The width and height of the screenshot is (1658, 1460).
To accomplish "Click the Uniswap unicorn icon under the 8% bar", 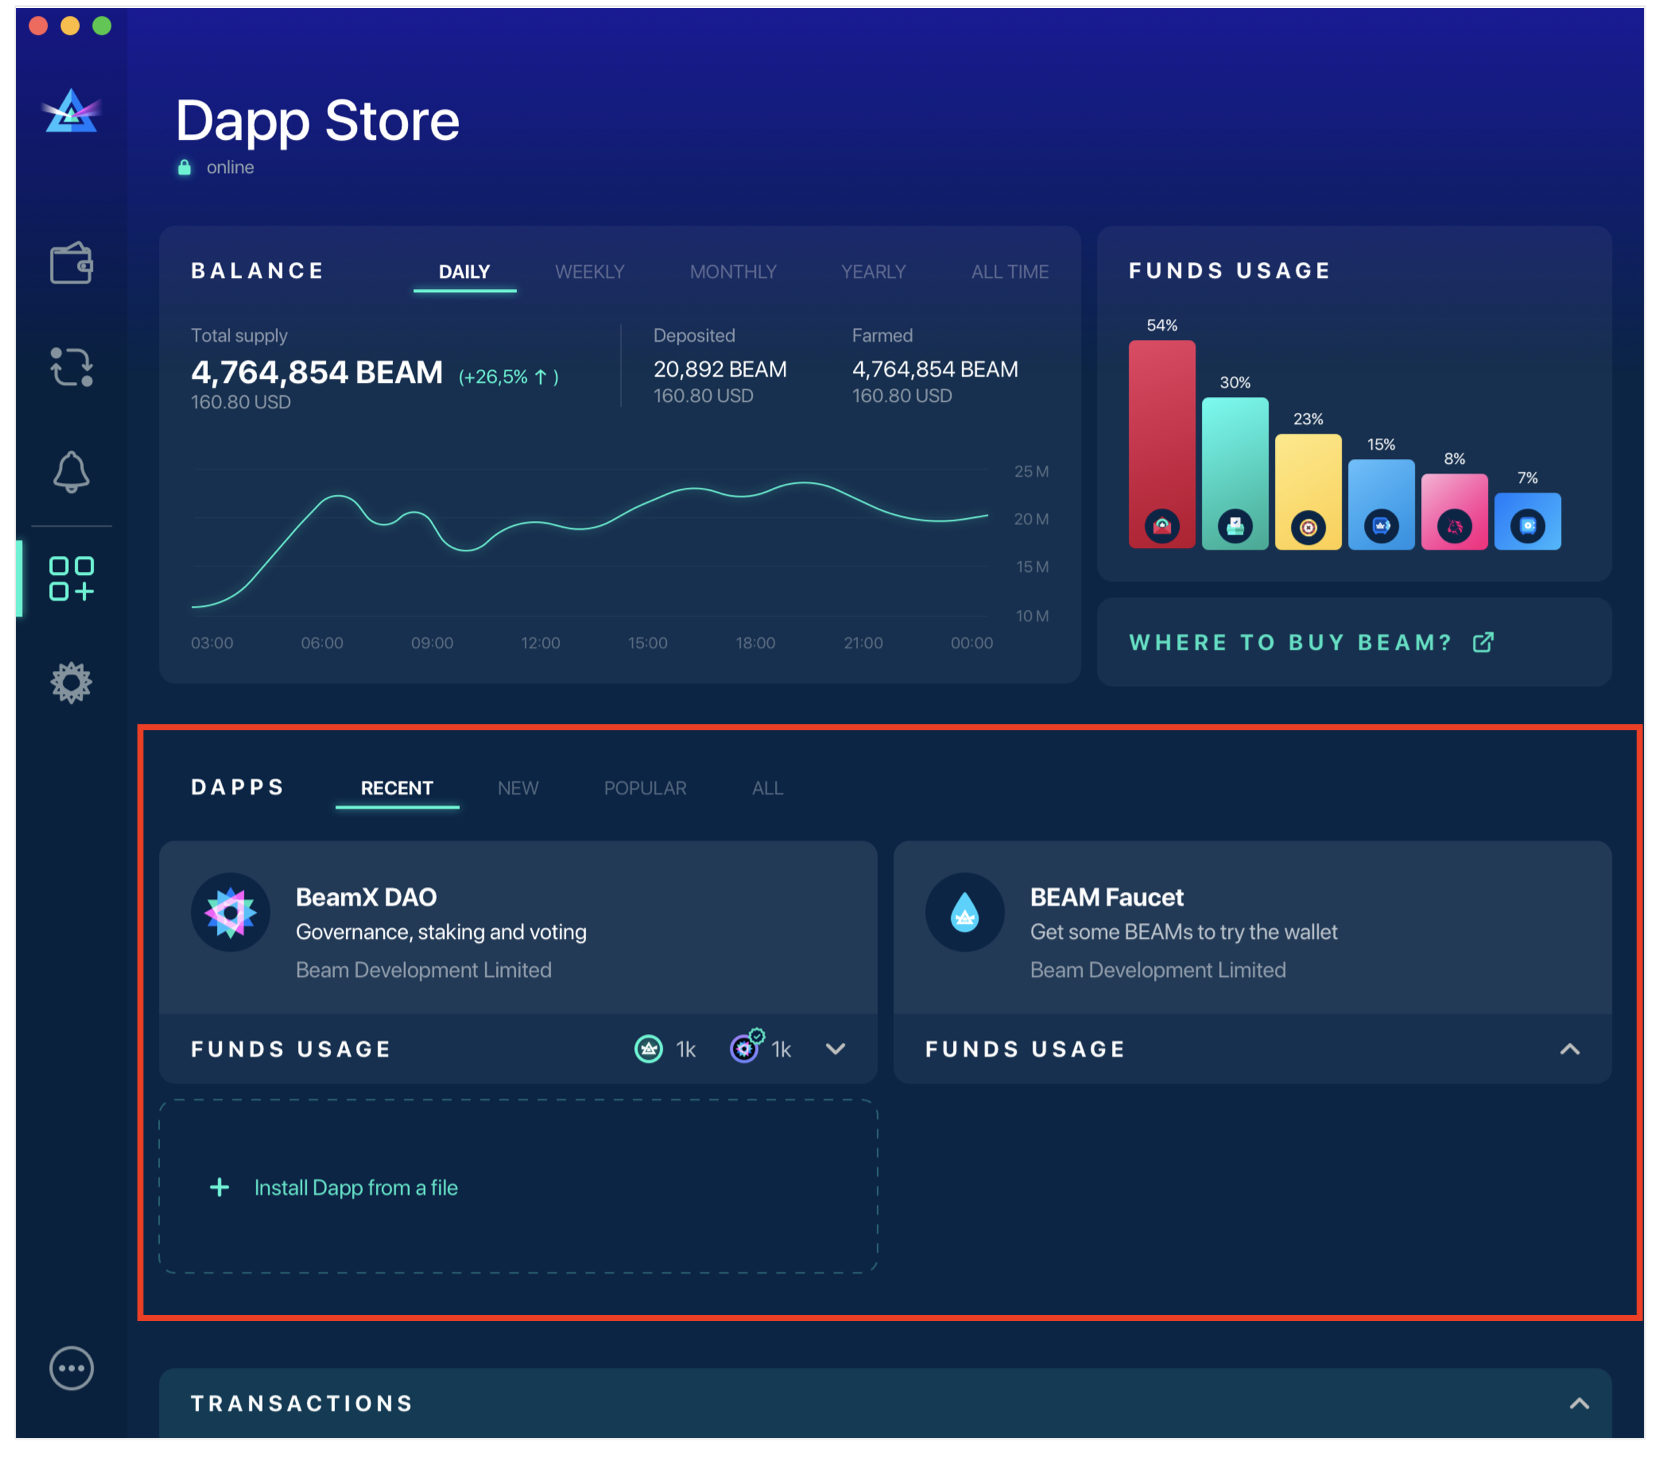I will coord(1454,527).
